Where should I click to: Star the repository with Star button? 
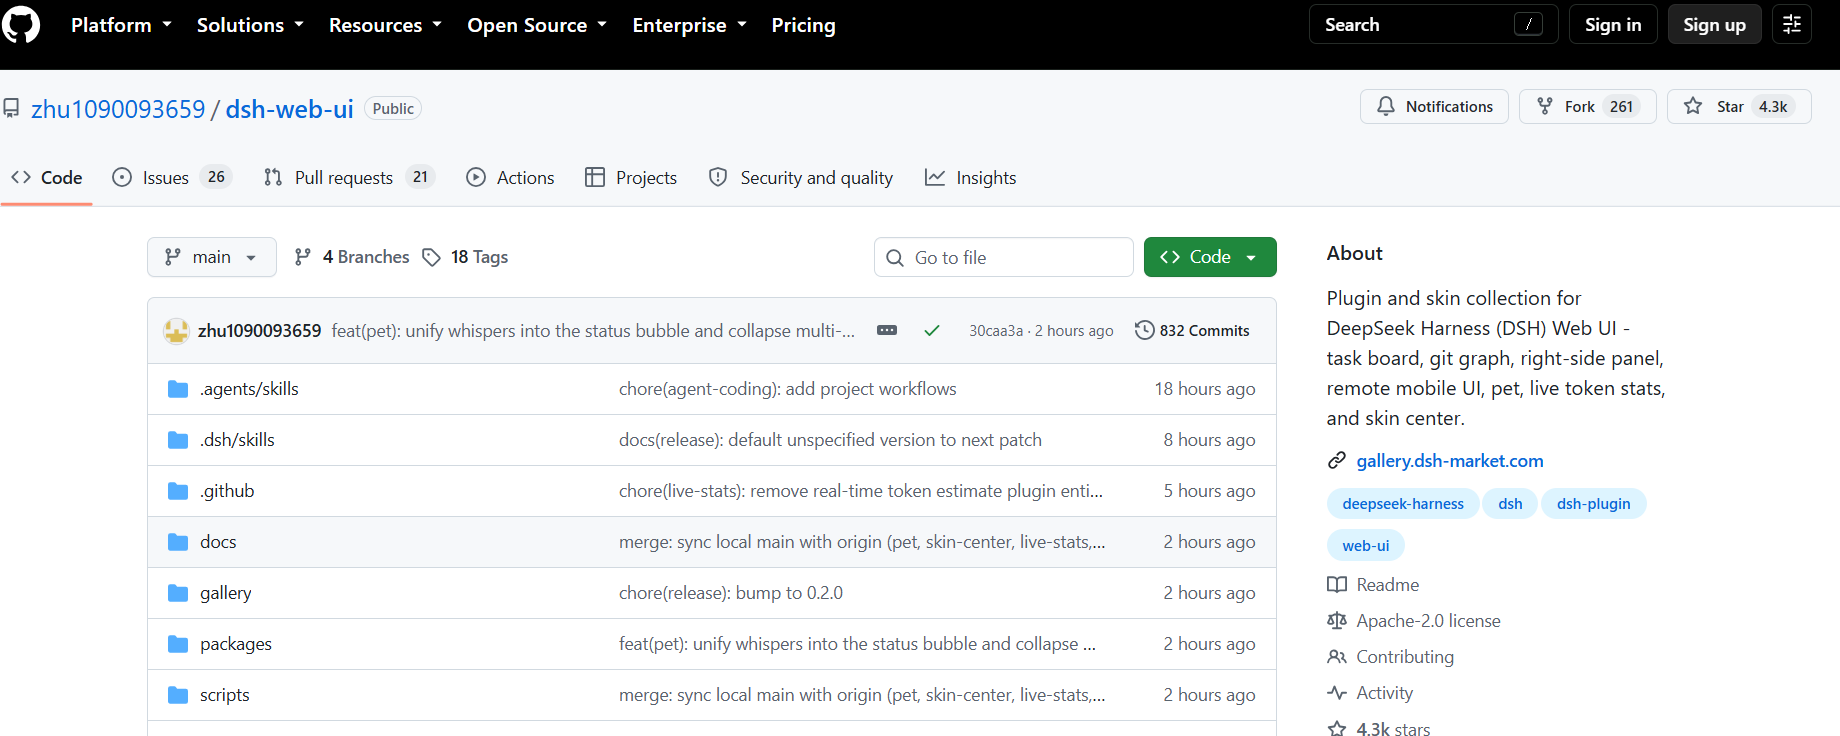(1739, 106)
